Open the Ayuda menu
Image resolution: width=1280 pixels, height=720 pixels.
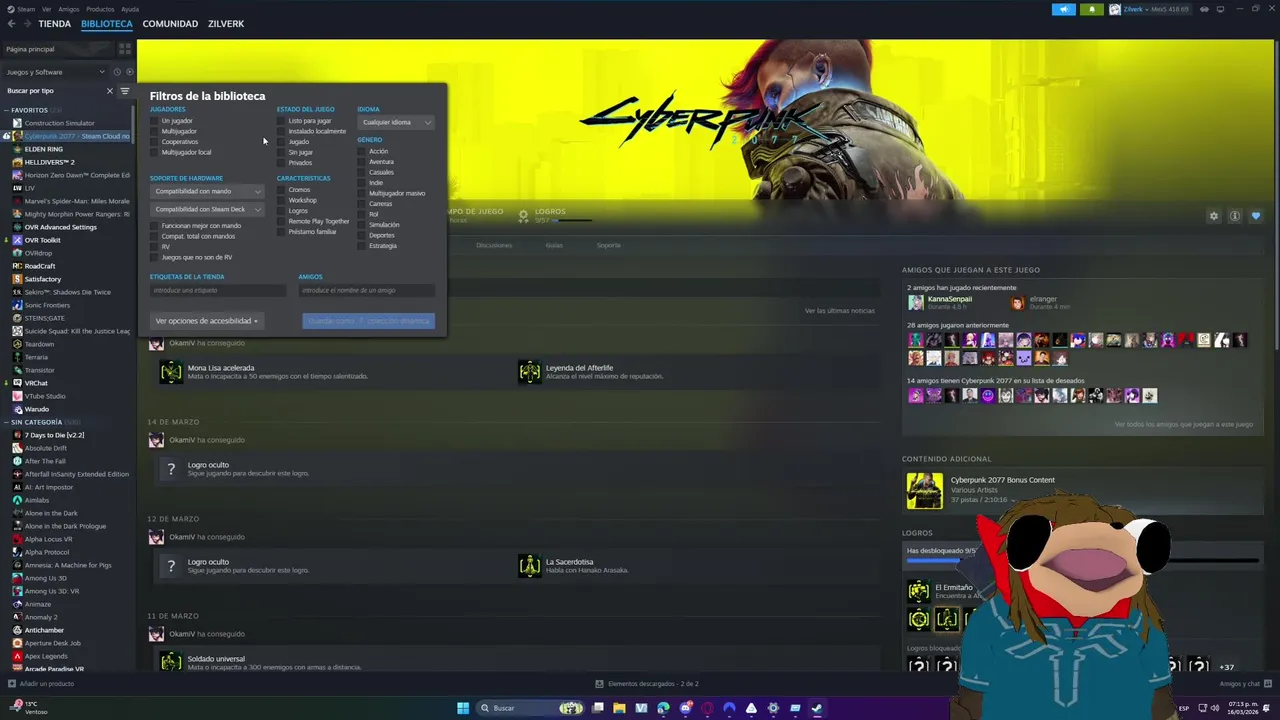[x=130, y=9]
